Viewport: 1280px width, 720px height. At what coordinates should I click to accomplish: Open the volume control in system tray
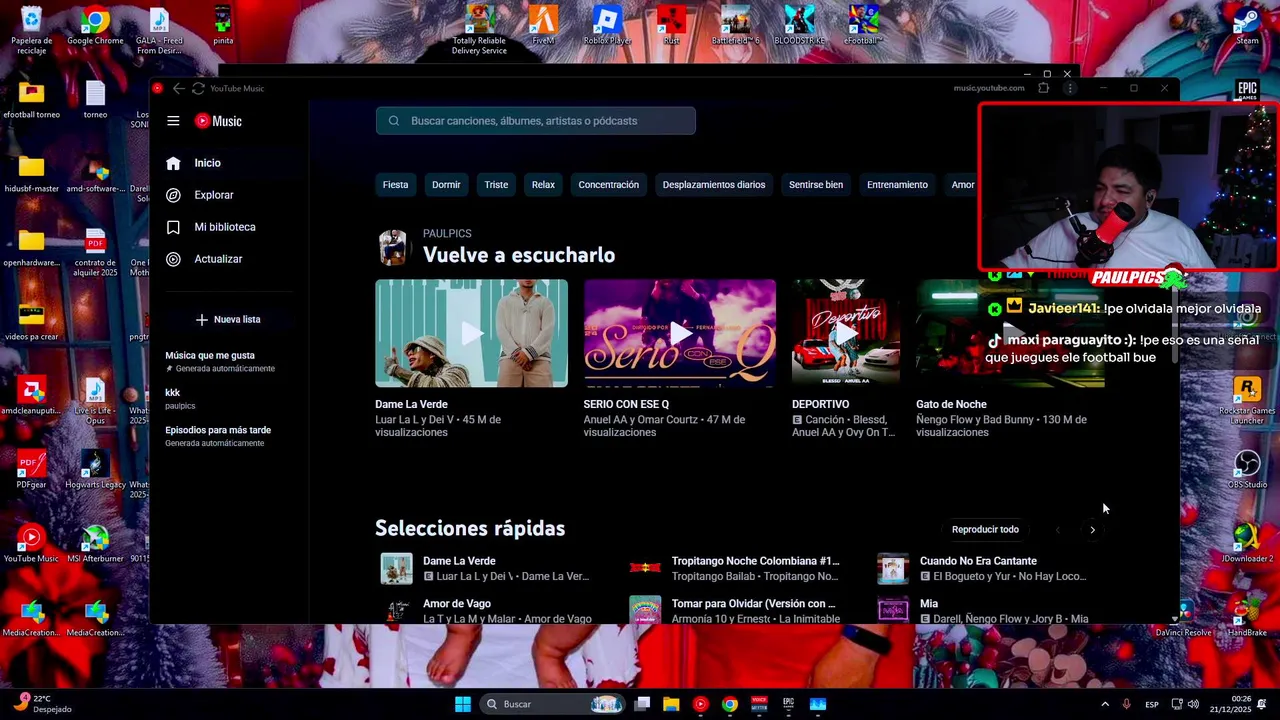(x=1193, y=704)
